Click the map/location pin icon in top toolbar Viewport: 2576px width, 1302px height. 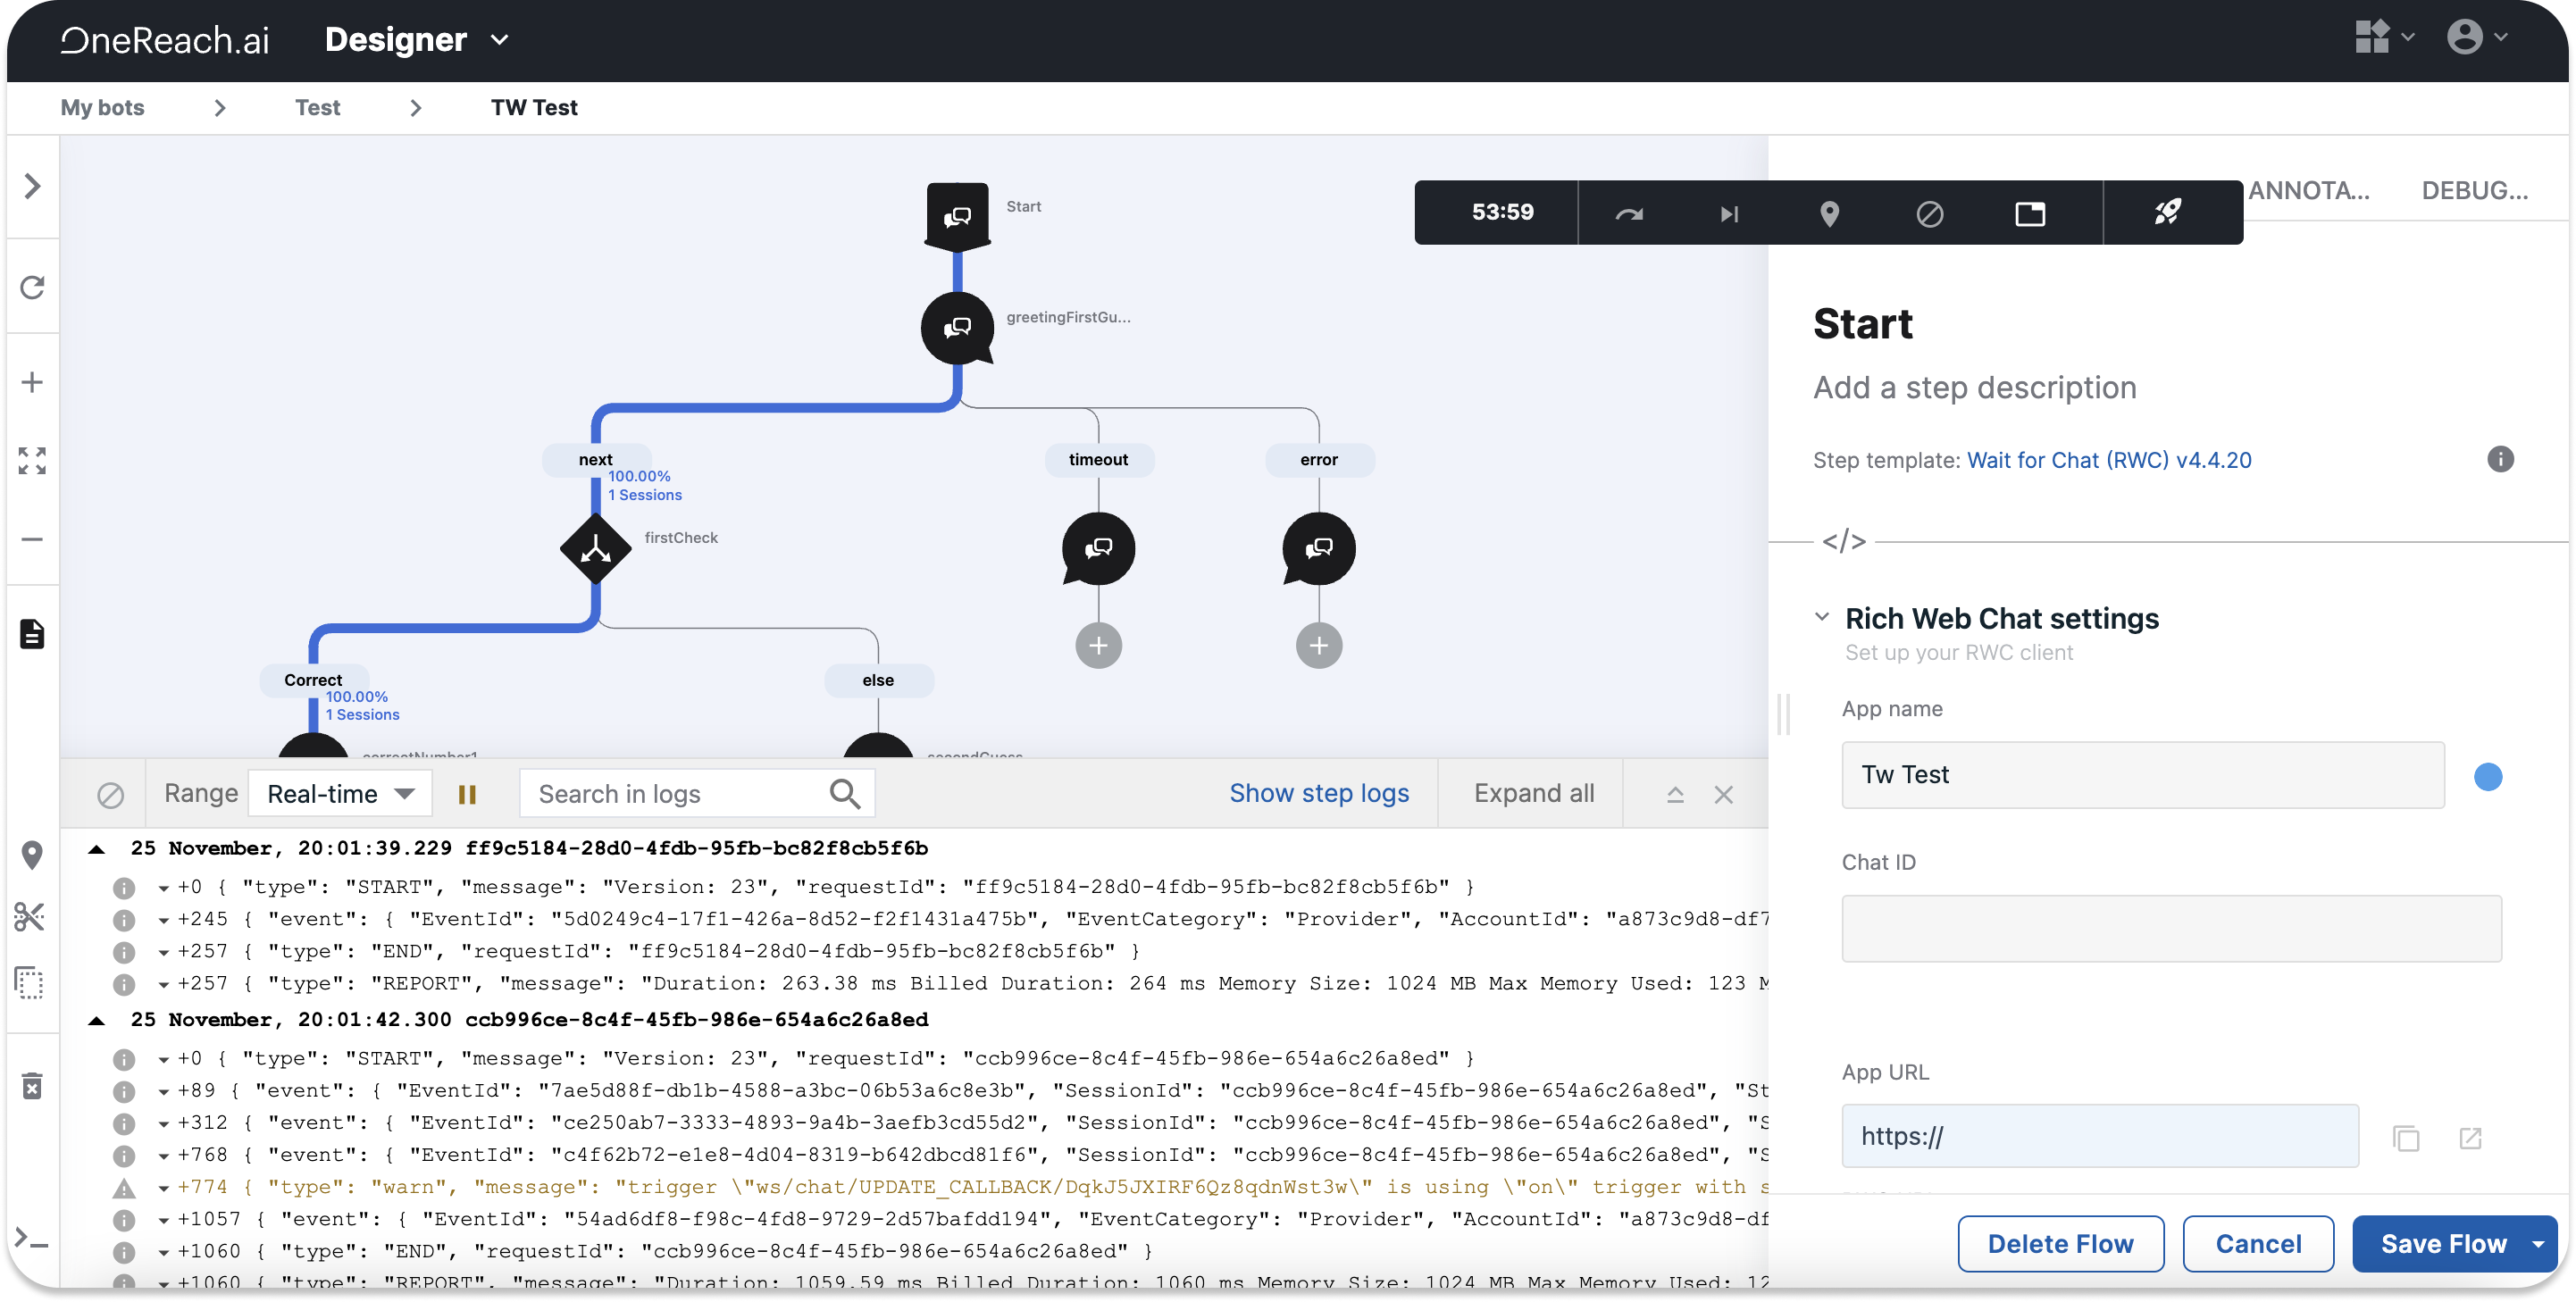(x=1827, y=211)
